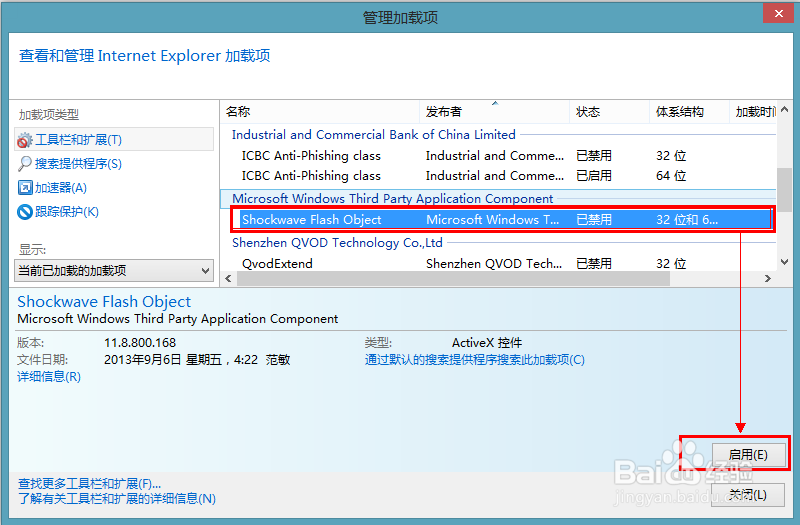800x525 pixels.
Task: Close the 管理加载项 window with red X
Action: [x=779, y=14]
